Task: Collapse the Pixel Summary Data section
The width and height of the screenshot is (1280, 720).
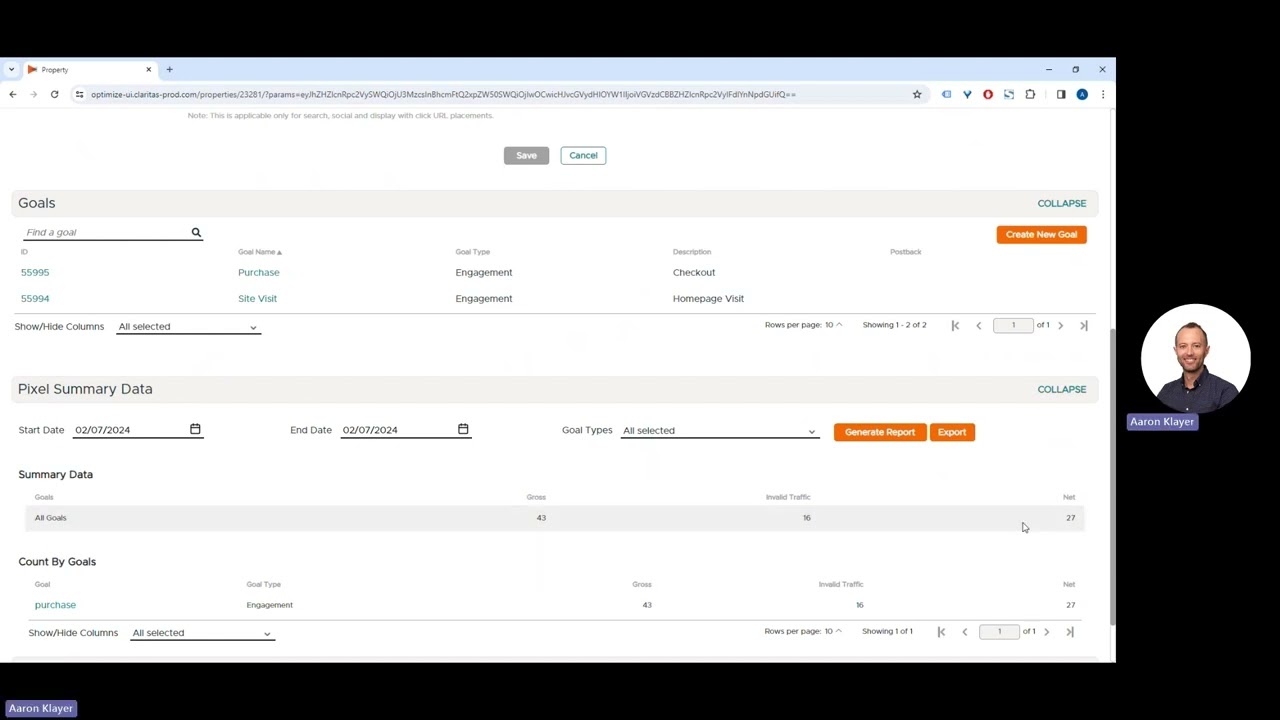Action: tap(1061, 389)
